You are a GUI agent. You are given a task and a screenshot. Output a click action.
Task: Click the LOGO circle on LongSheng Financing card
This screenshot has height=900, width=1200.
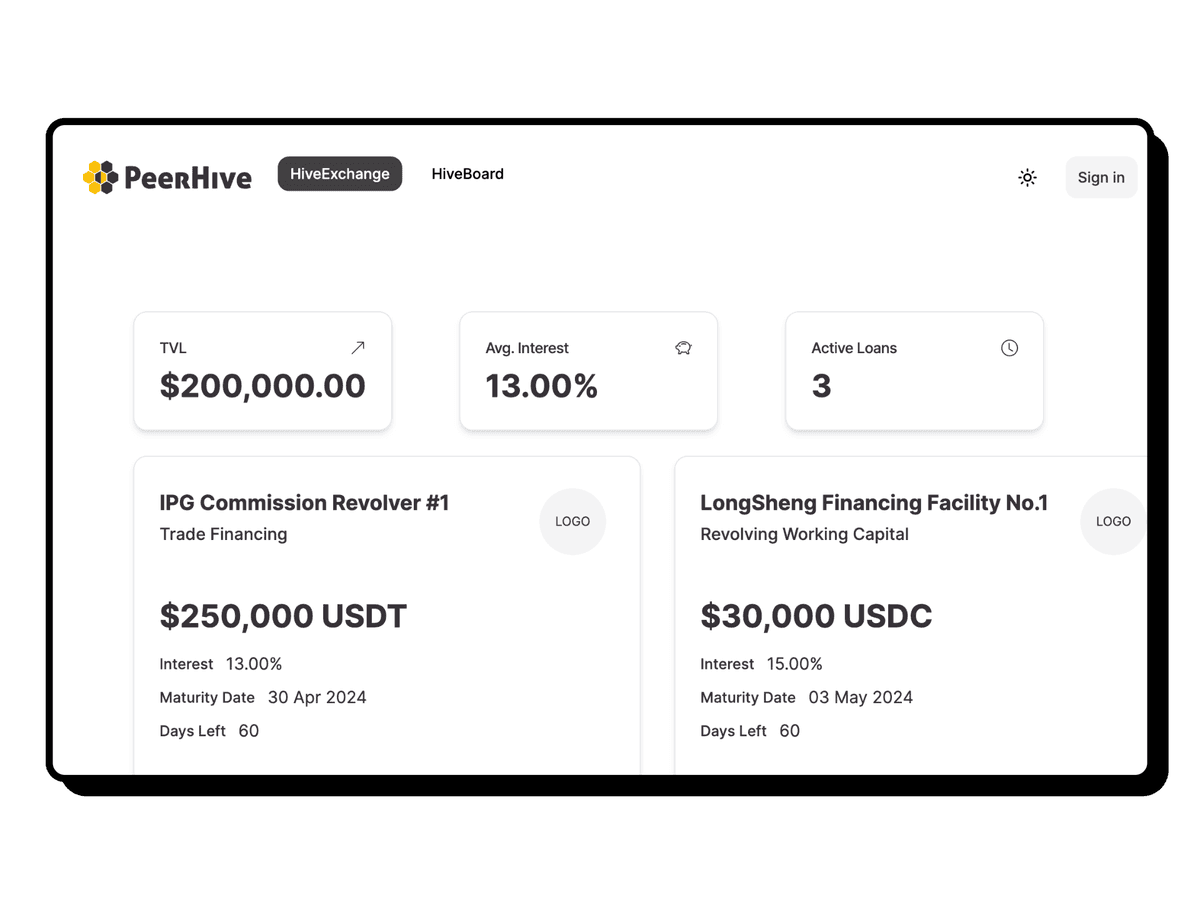pyautogui.click(x=1112, y=521)
